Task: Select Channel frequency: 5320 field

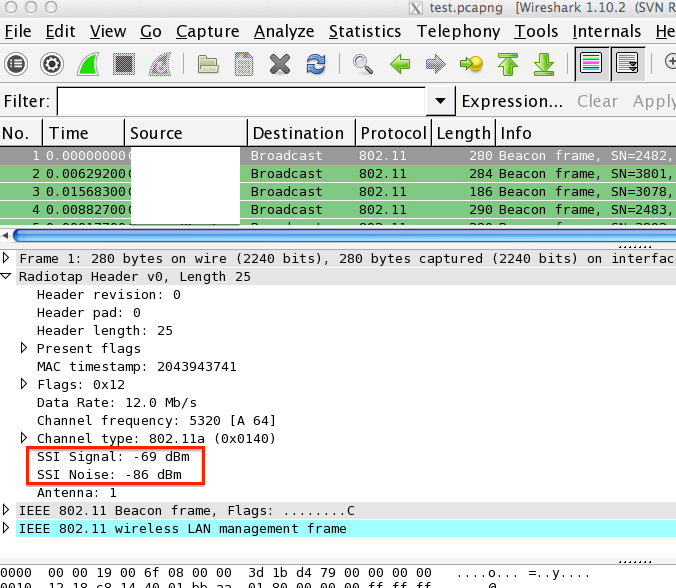Action: coord(156,421)
